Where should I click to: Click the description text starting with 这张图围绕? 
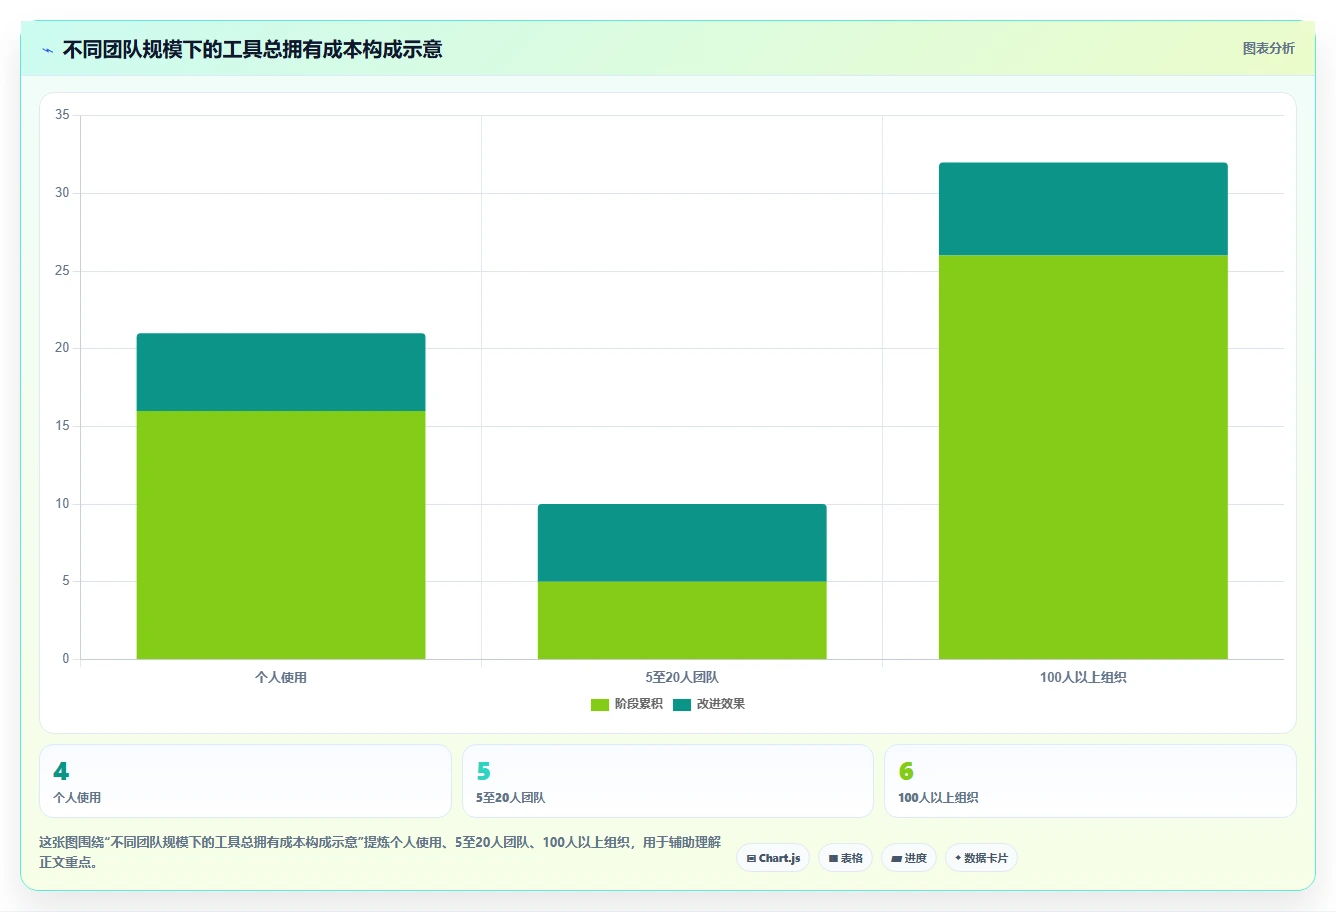380,852
